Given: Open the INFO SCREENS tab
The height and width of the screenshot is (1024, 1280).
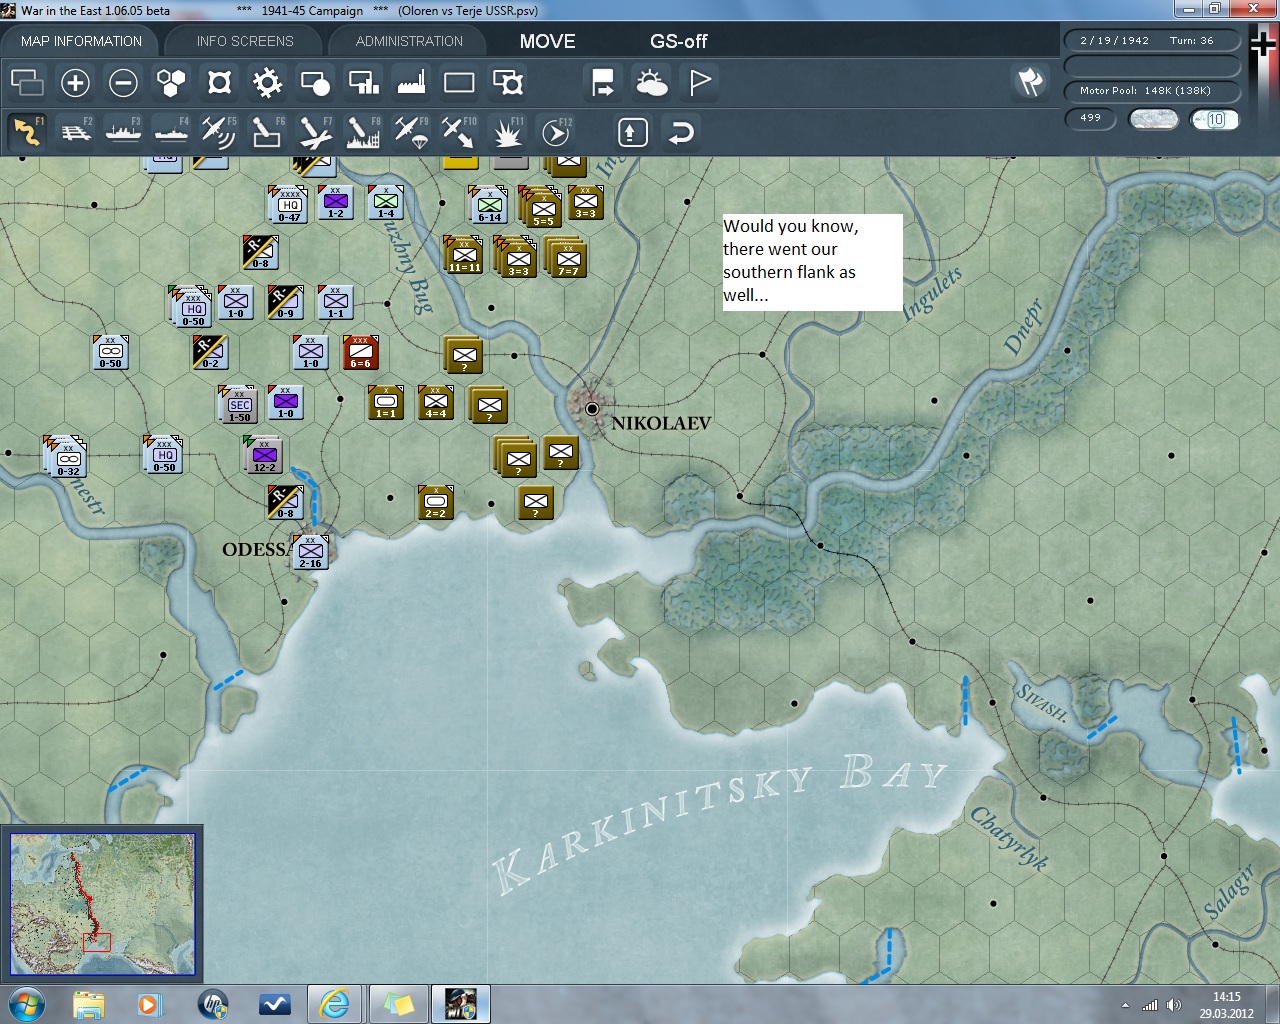Looking at the screenshot, I should coord(245,41).
